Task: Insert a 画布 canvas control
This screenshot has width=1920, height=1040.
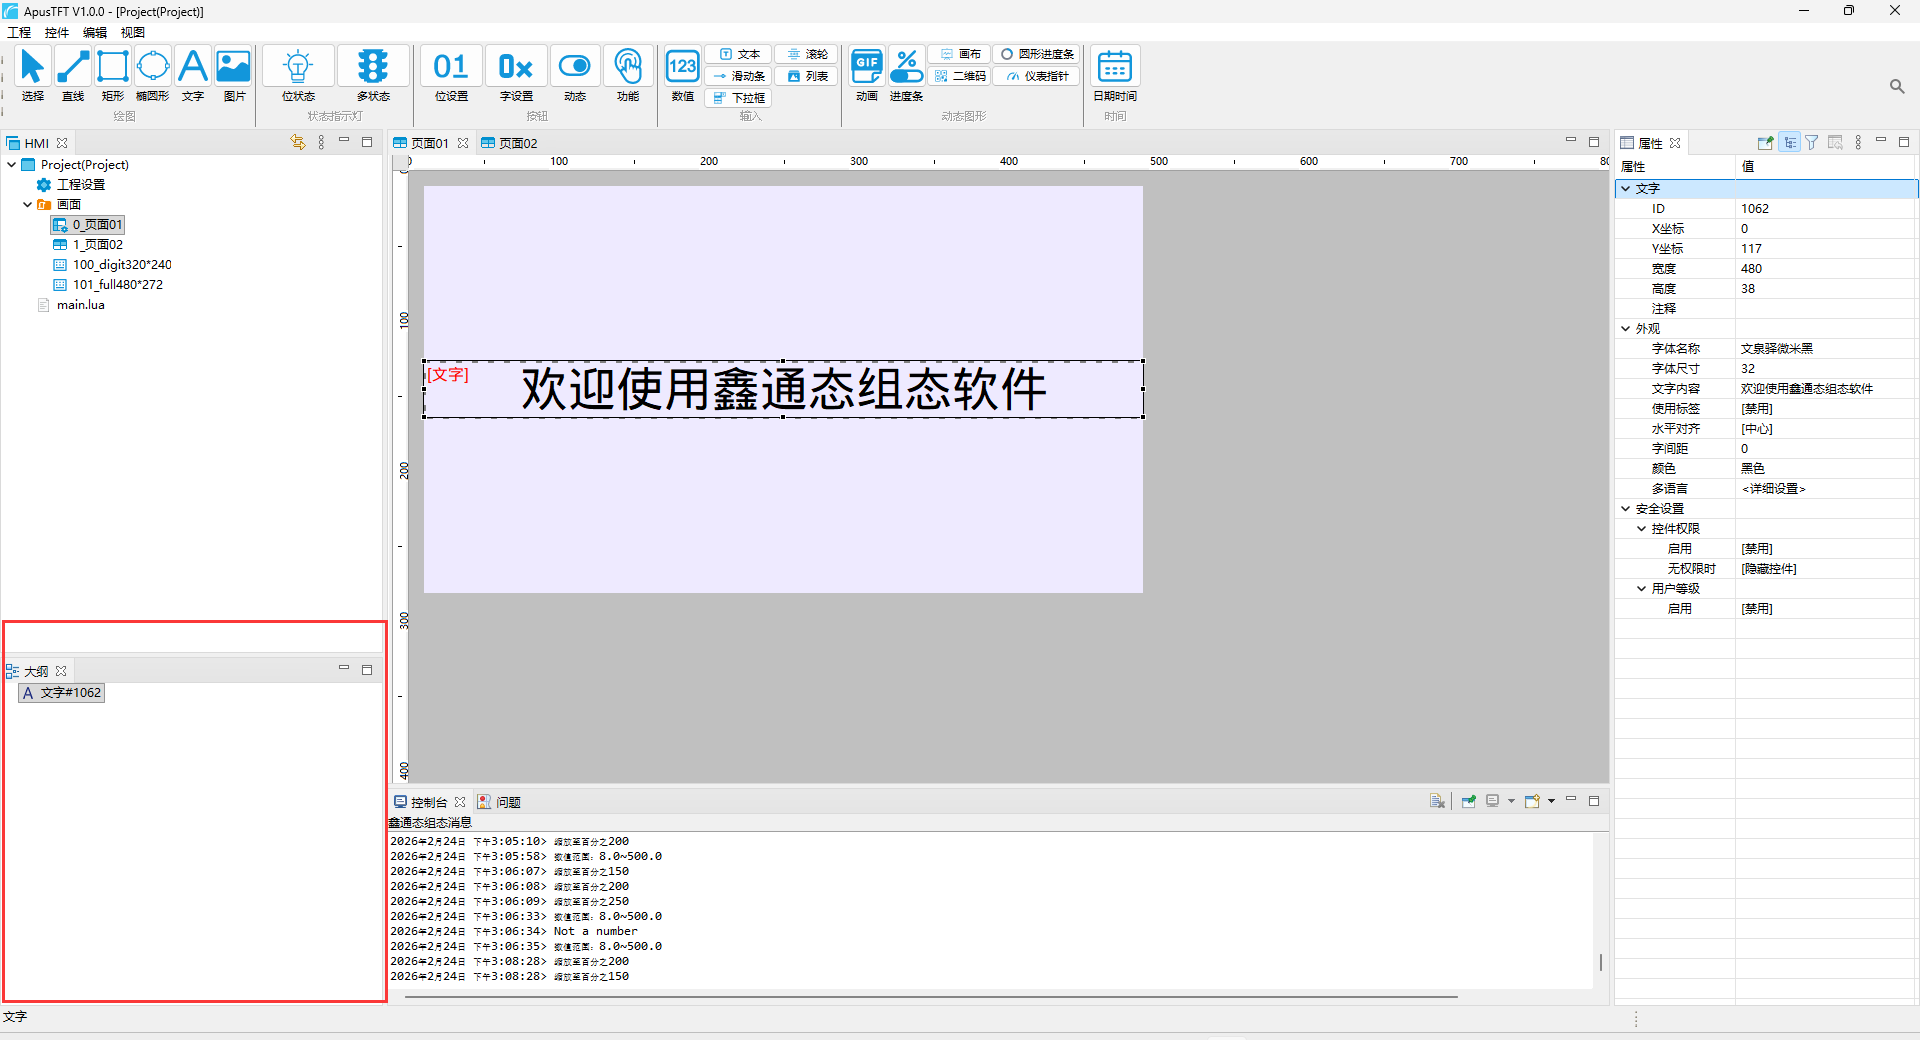Action: [x=960, y=54]
